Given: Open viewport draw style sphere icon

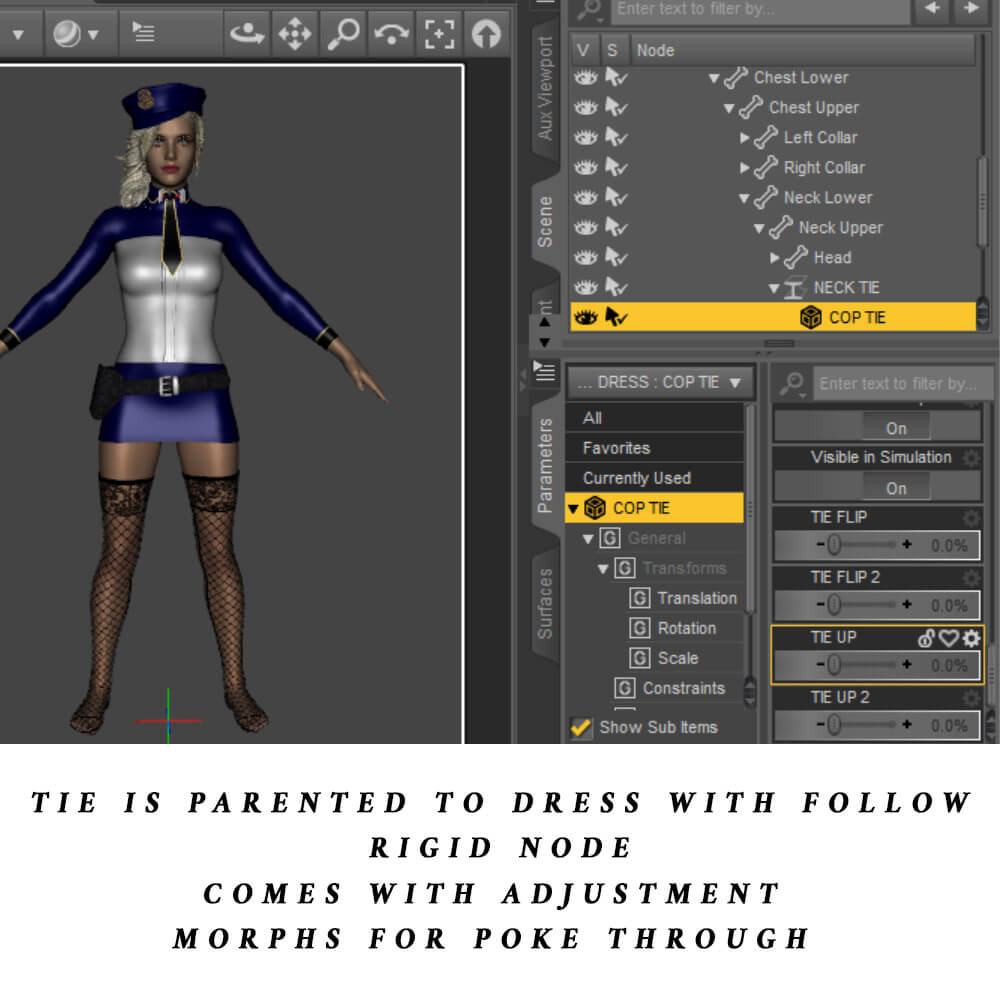Looking at the screenshot, I should coord(73,34).
